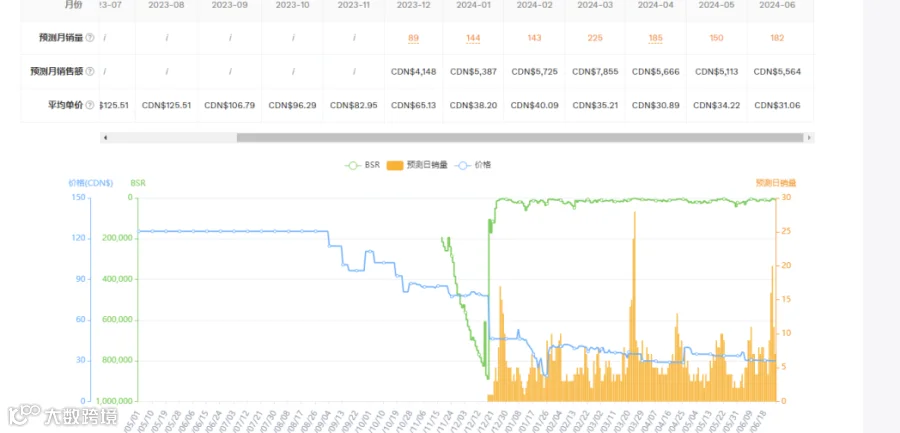Click help icon beside 预测月销量

click(x=90, y=38)
